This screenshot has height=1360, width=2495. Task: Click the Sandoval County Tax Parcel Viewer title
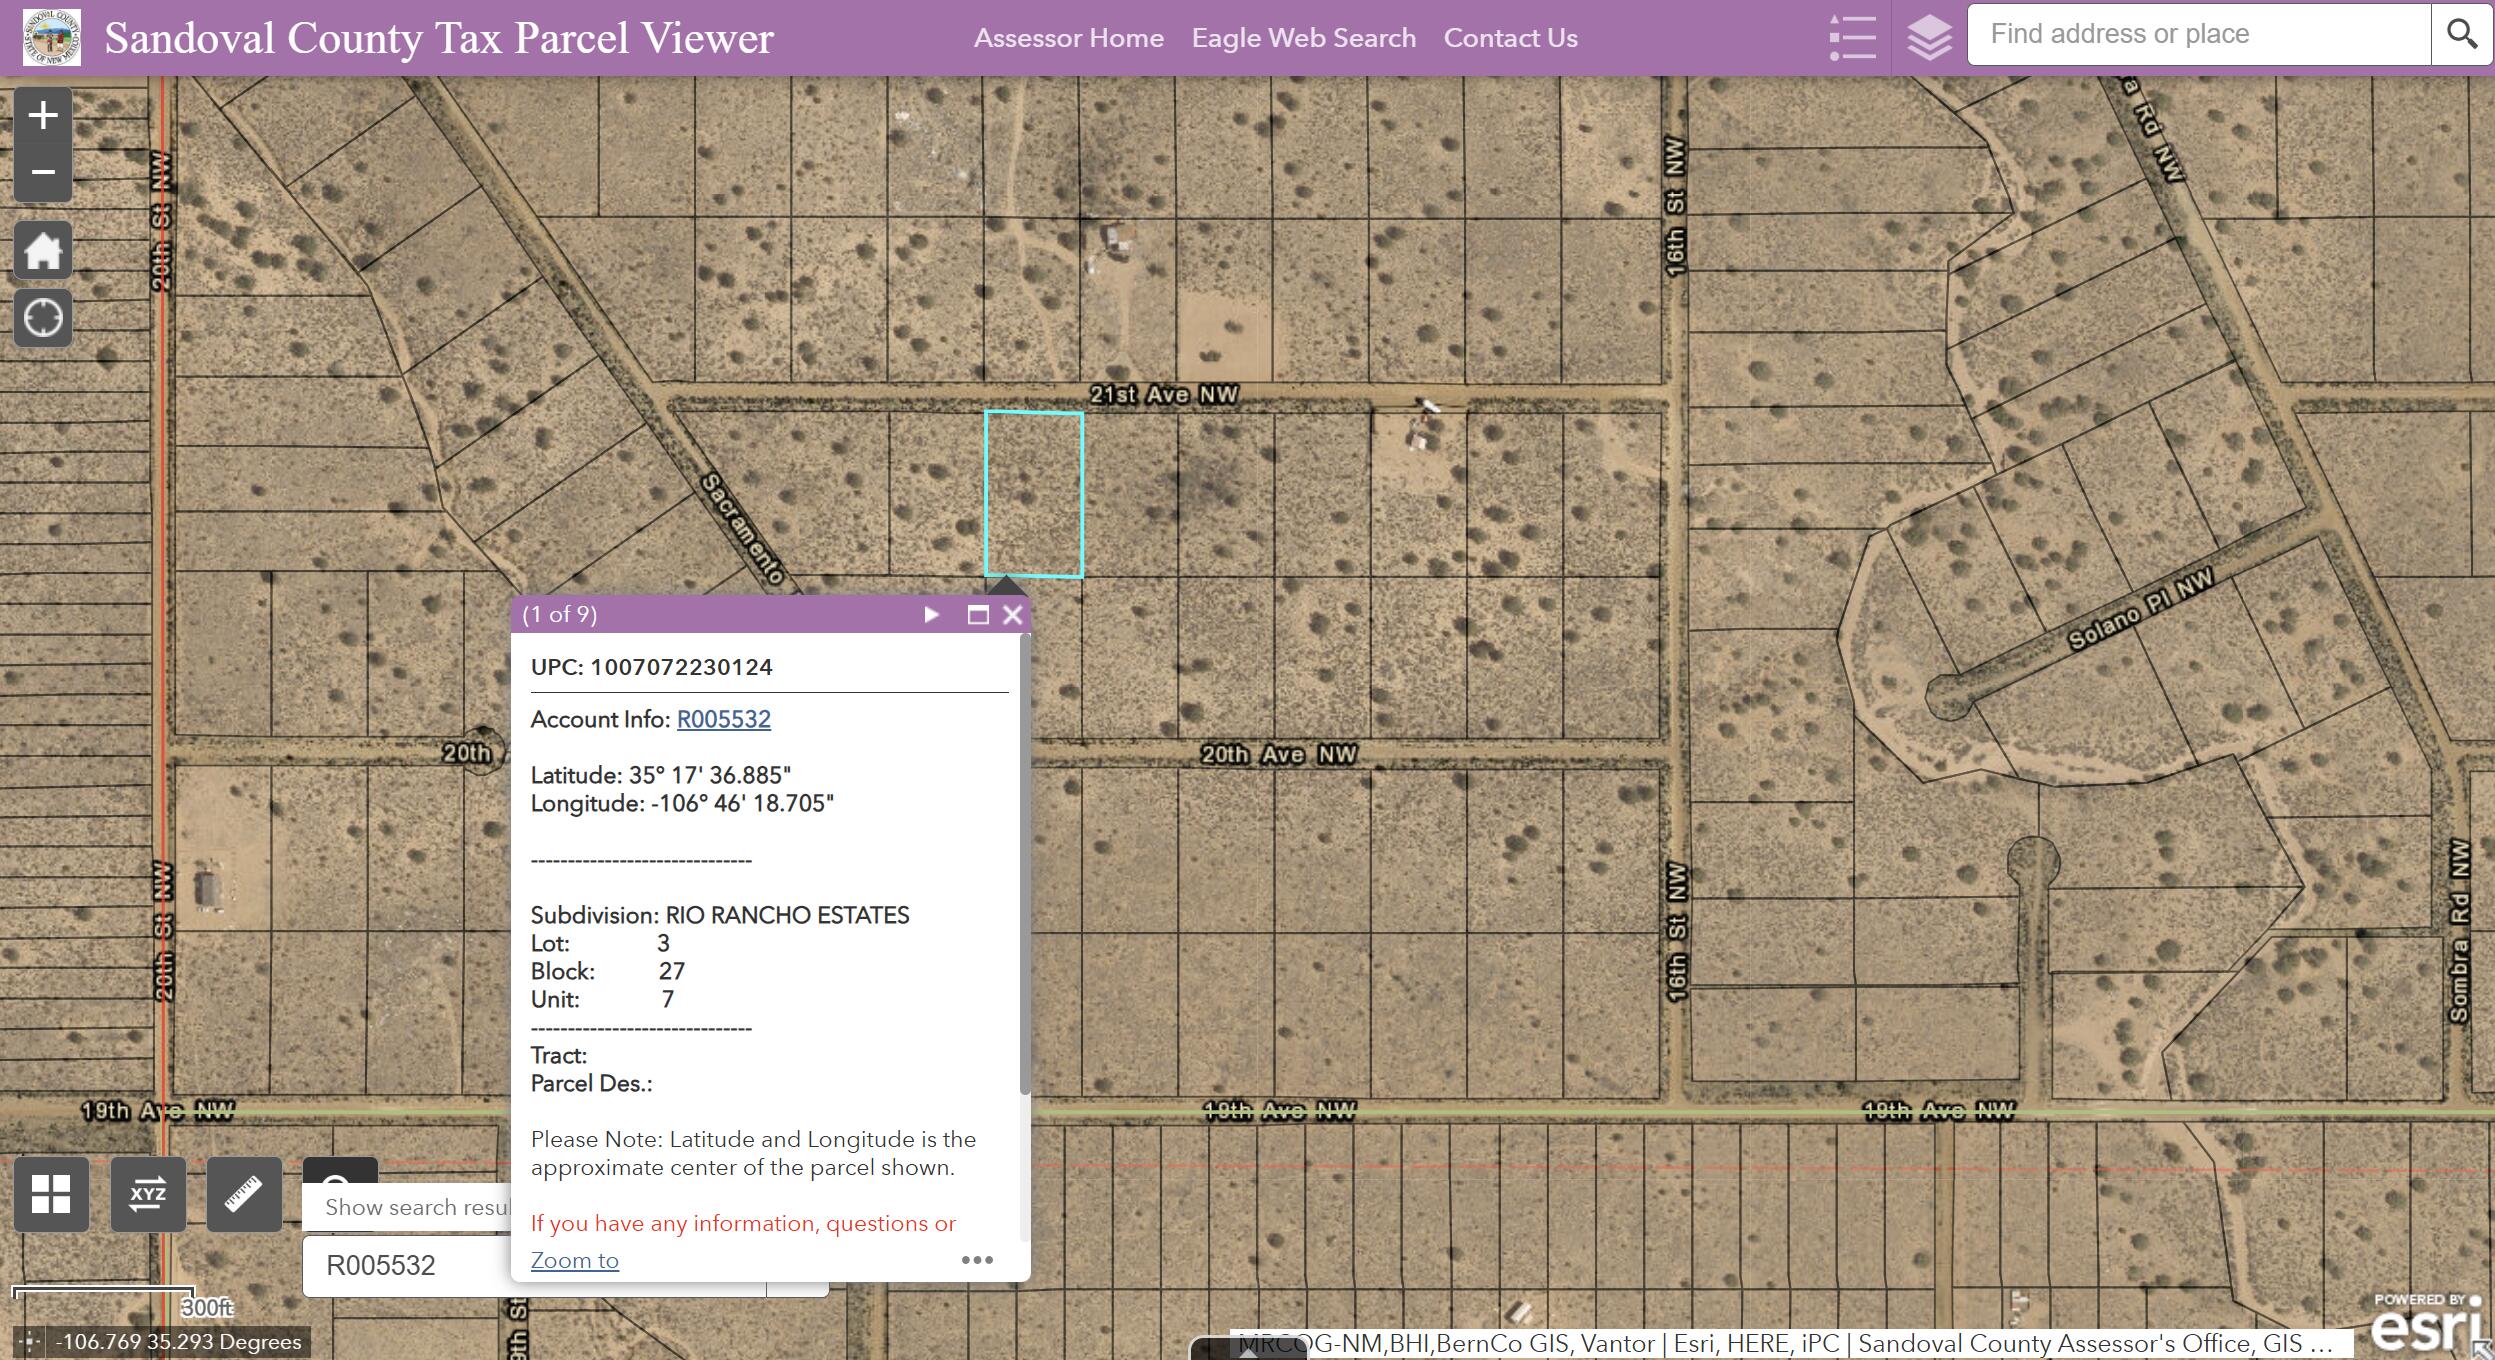439,38
